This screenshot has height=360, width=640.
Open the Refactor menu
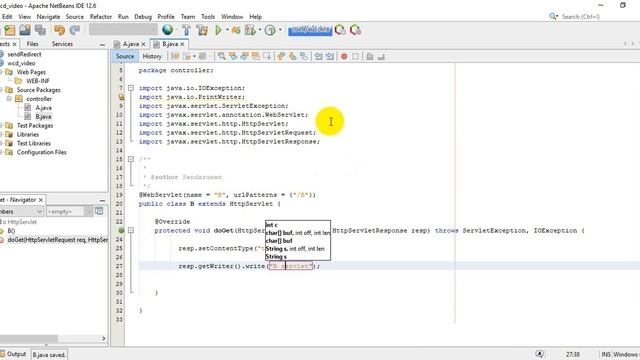pos(101,17)
